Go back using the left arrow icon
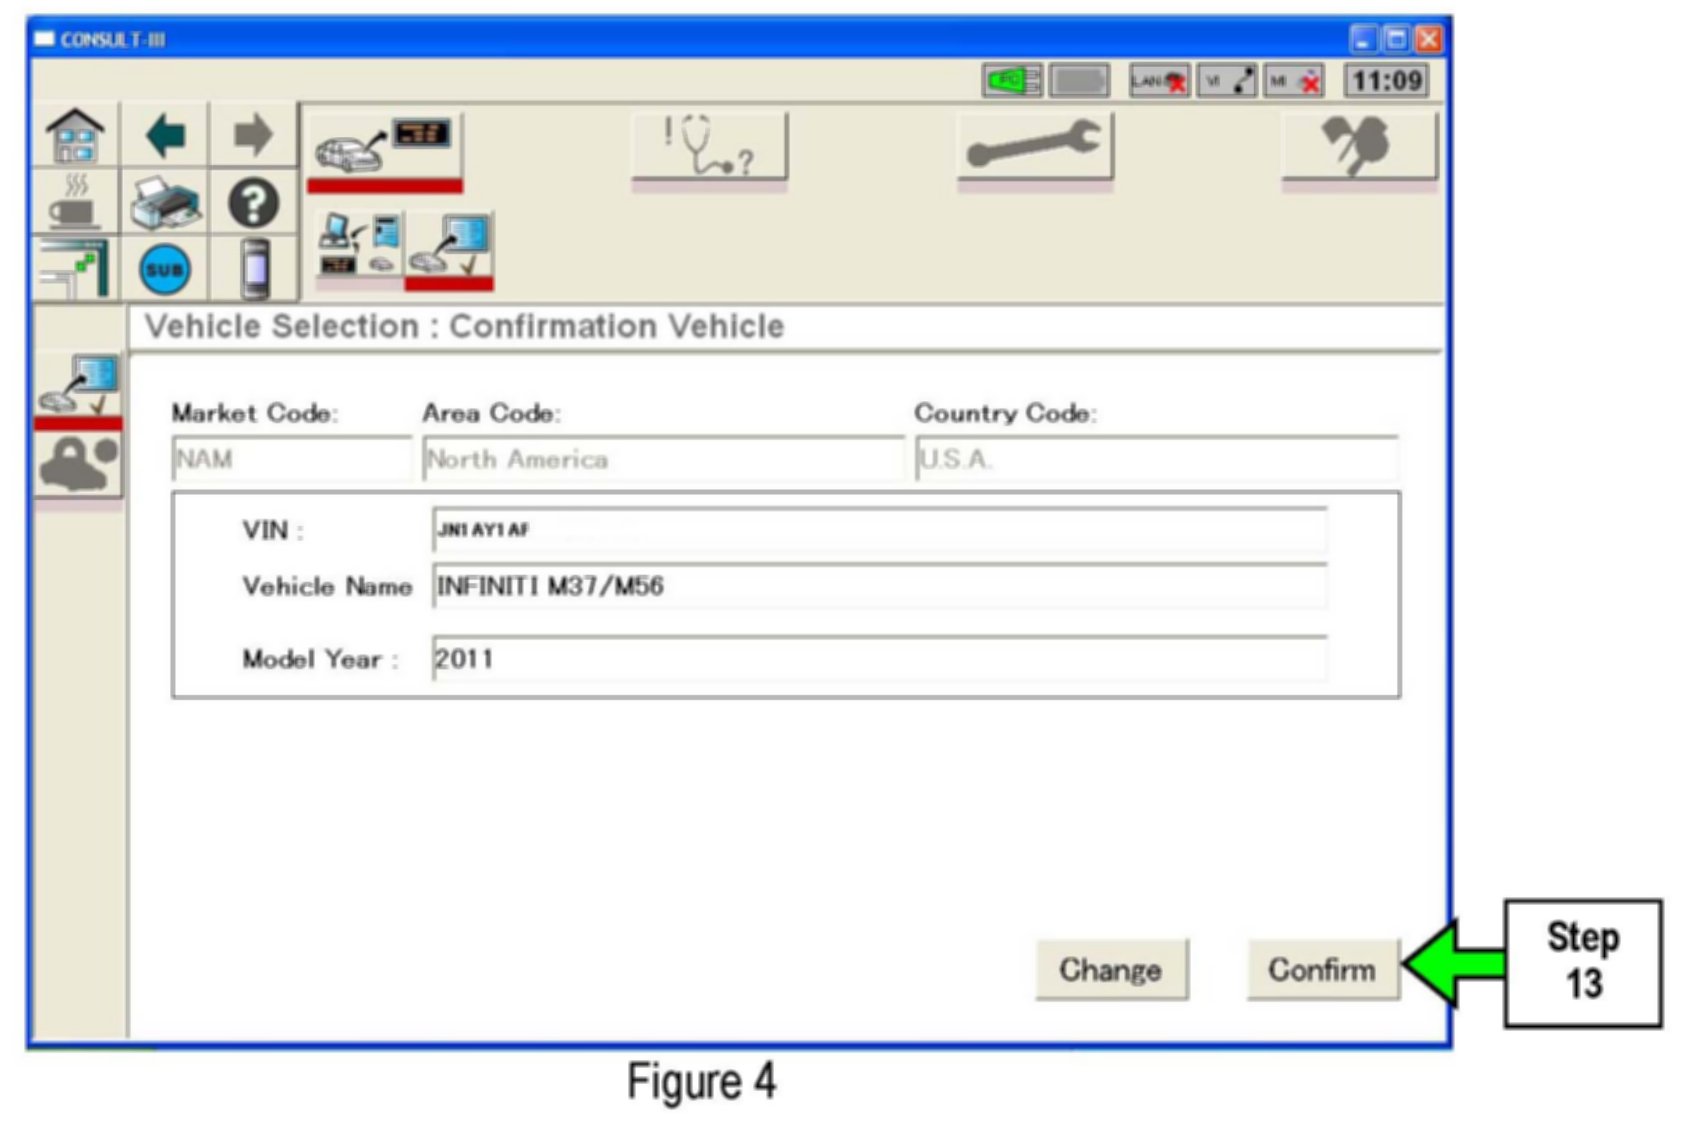This screenshot has width=1705, height=1135. coord(165,135)
